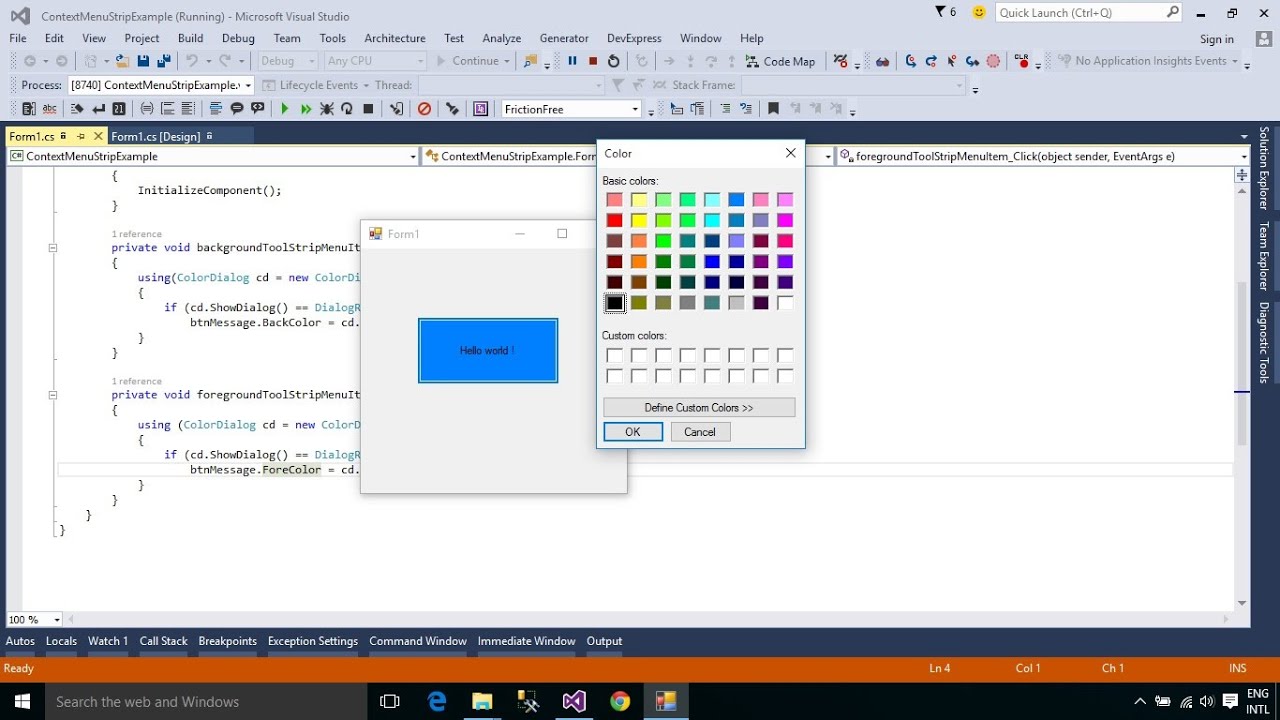
Task: Restart the debug session icon
Action: 614,61
